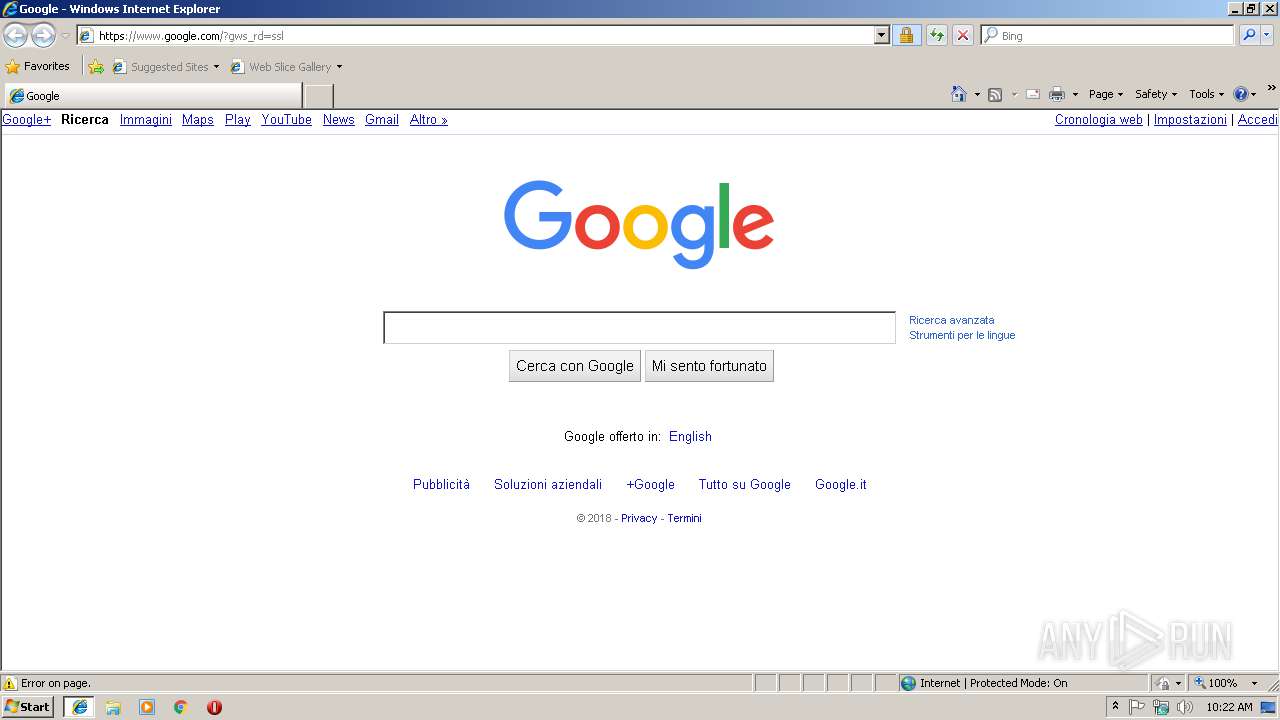Screen dimensions: 1280x720
Task: Click the browser Forward arrow button
Action: pyautogui.click(x=43, y=36)
